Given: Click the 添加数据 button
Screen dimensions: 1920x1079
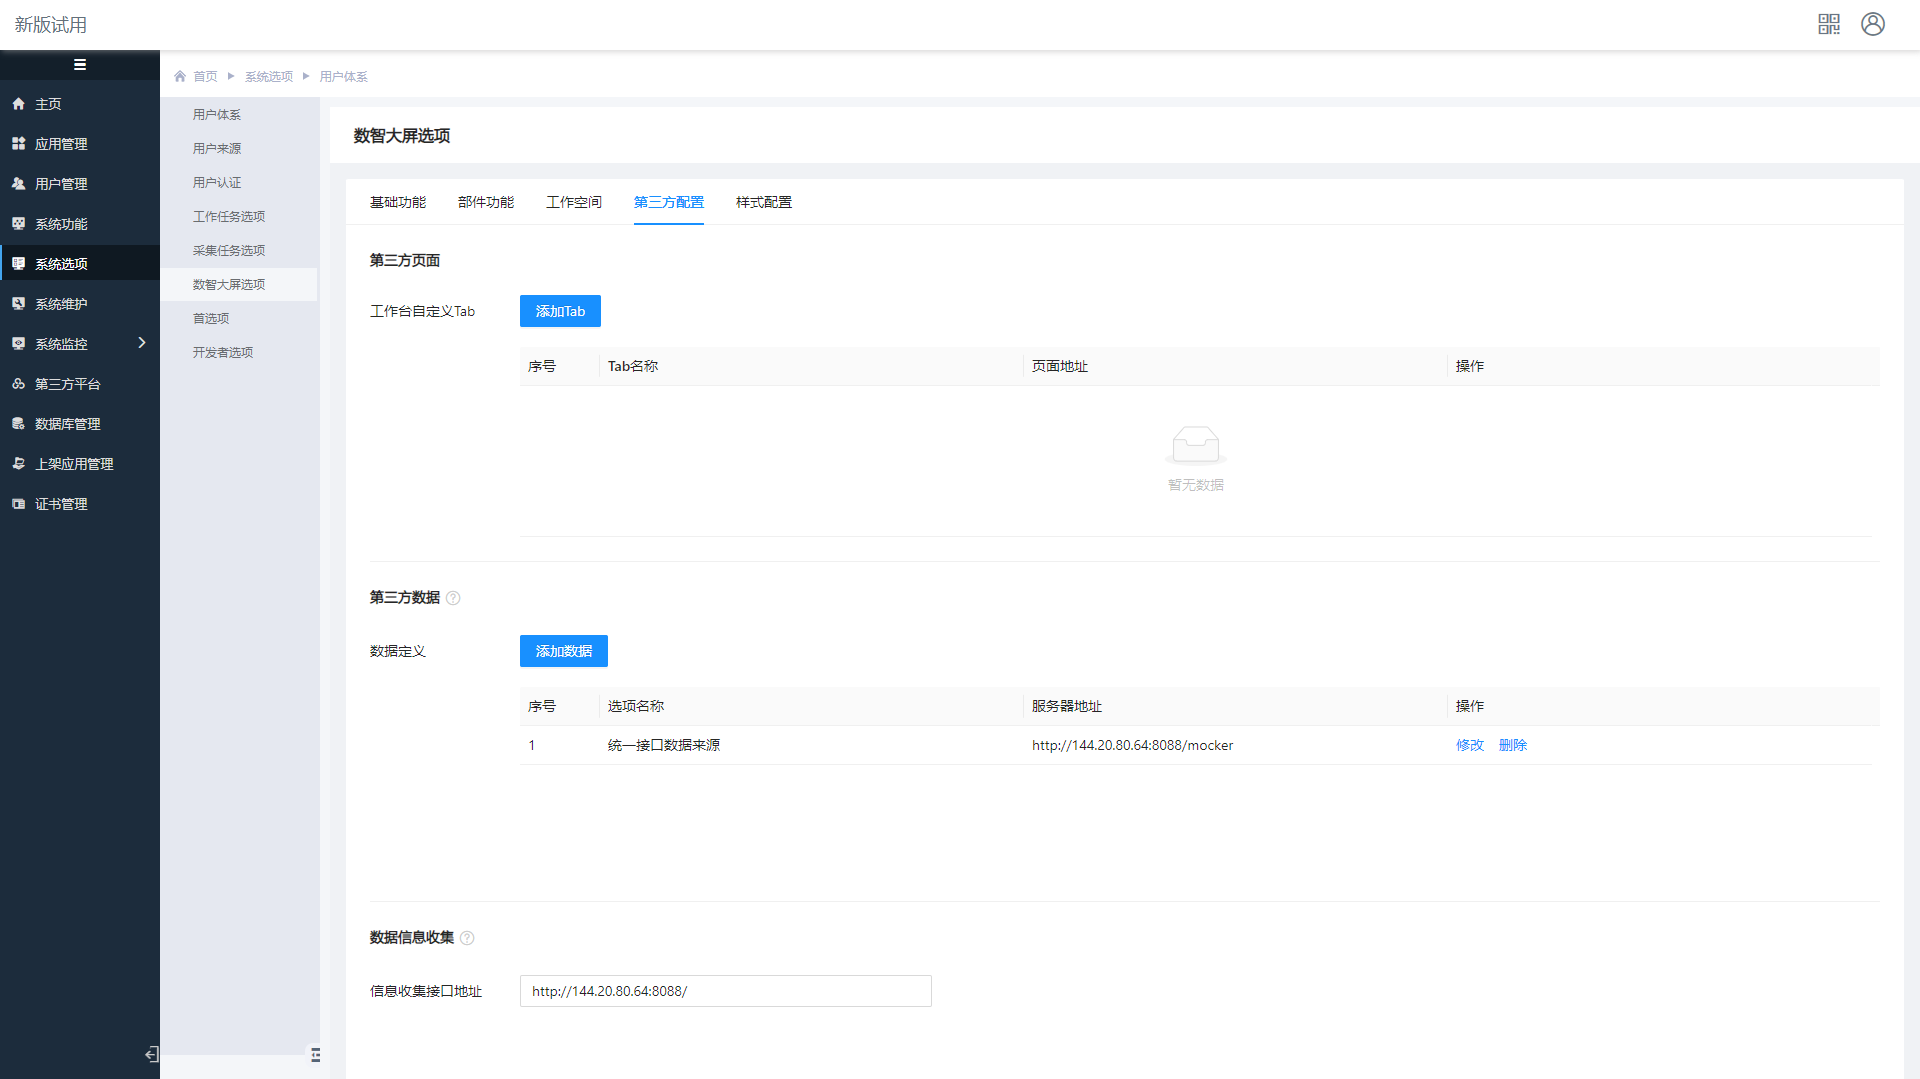Looking at the screenshot, I should click(564, 651).
